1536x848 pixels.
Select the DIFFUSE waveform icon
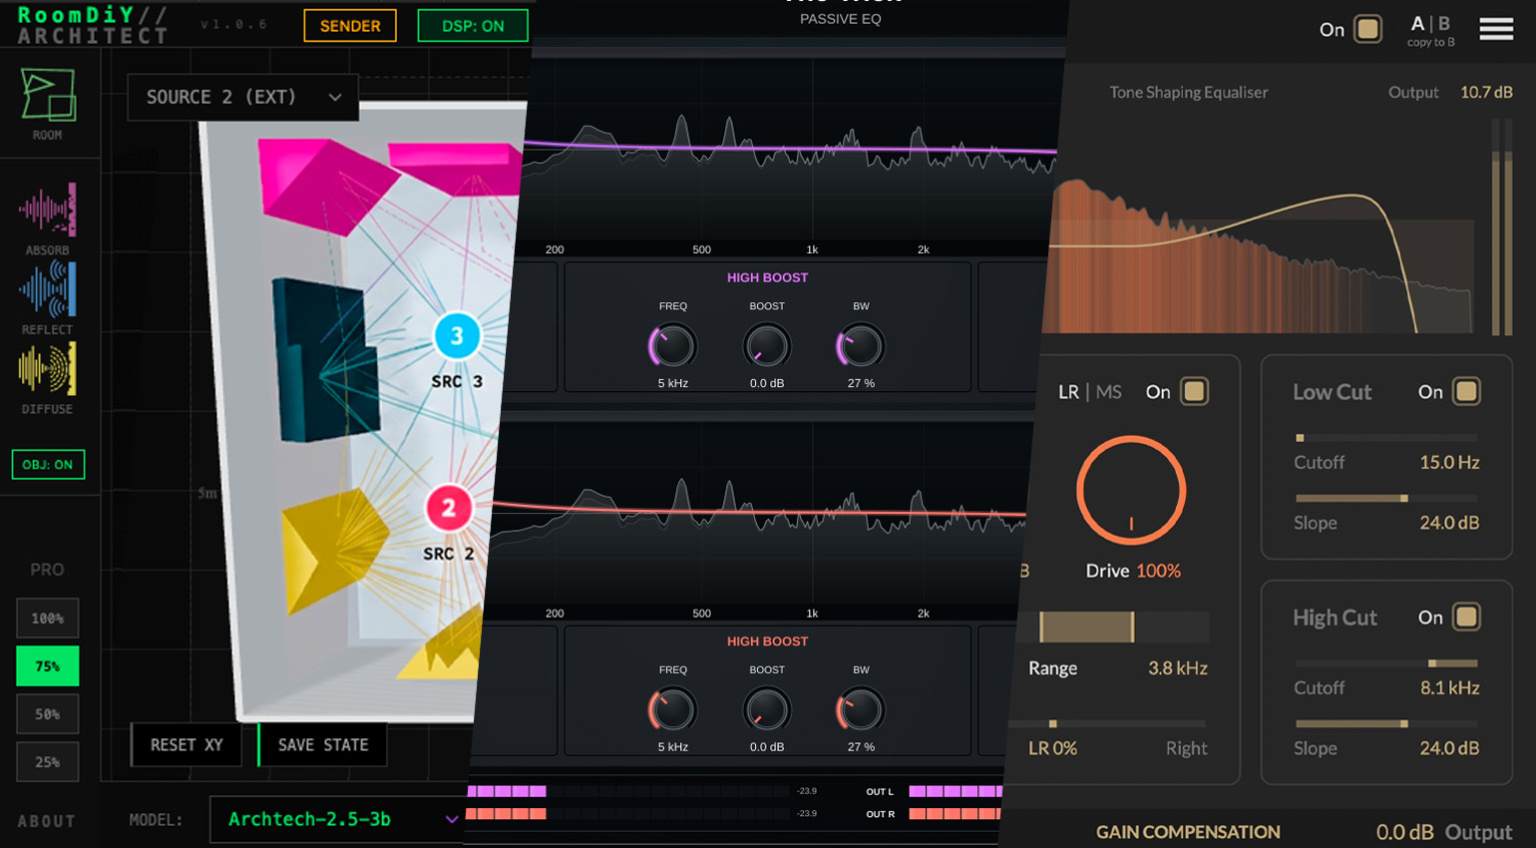point(47,369)
